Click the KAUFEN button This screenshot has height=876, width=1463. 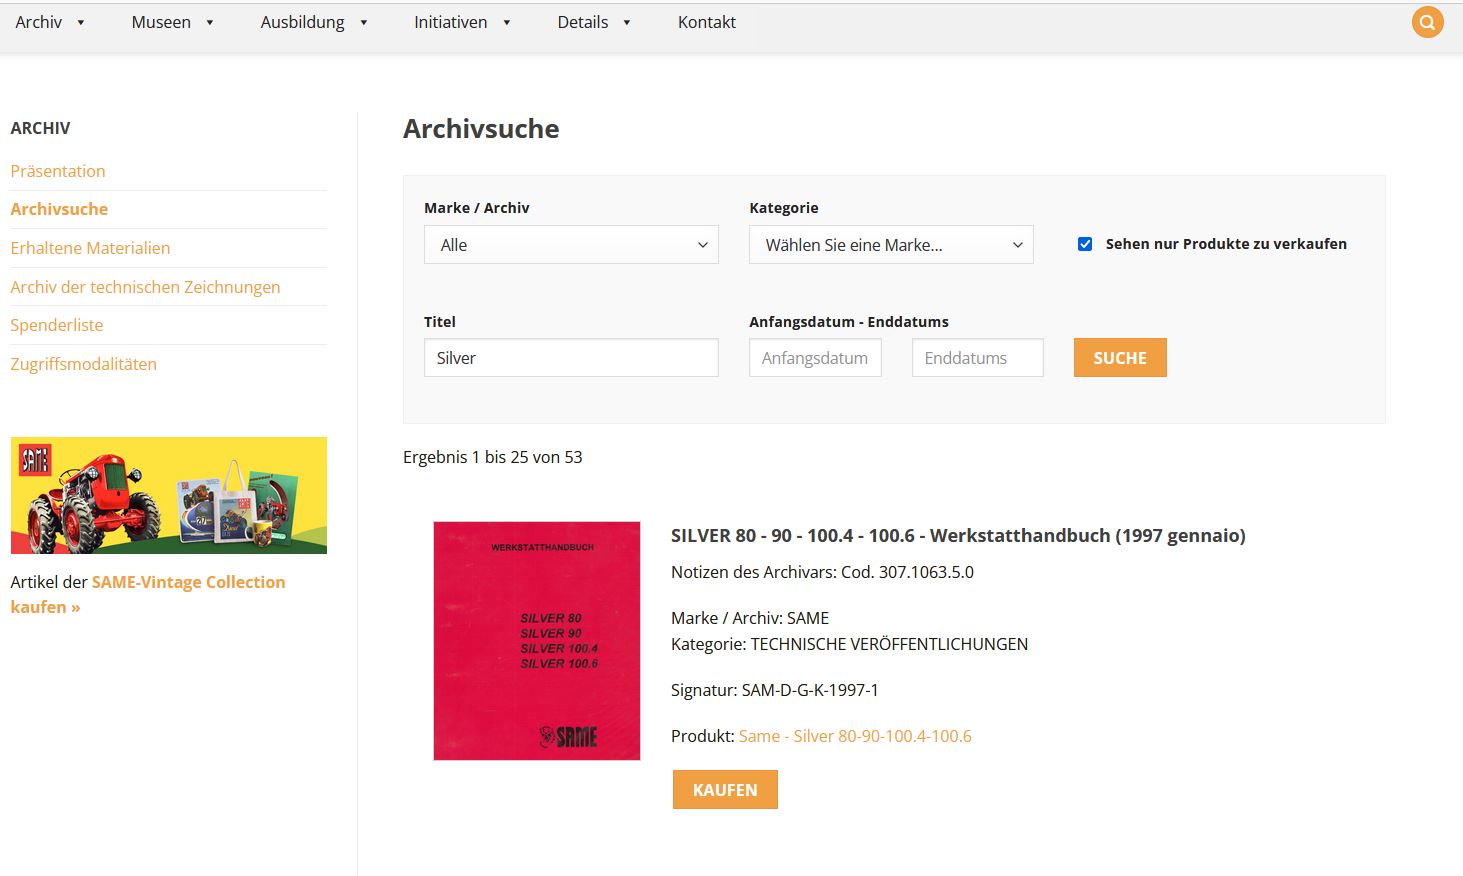[725, 790]
